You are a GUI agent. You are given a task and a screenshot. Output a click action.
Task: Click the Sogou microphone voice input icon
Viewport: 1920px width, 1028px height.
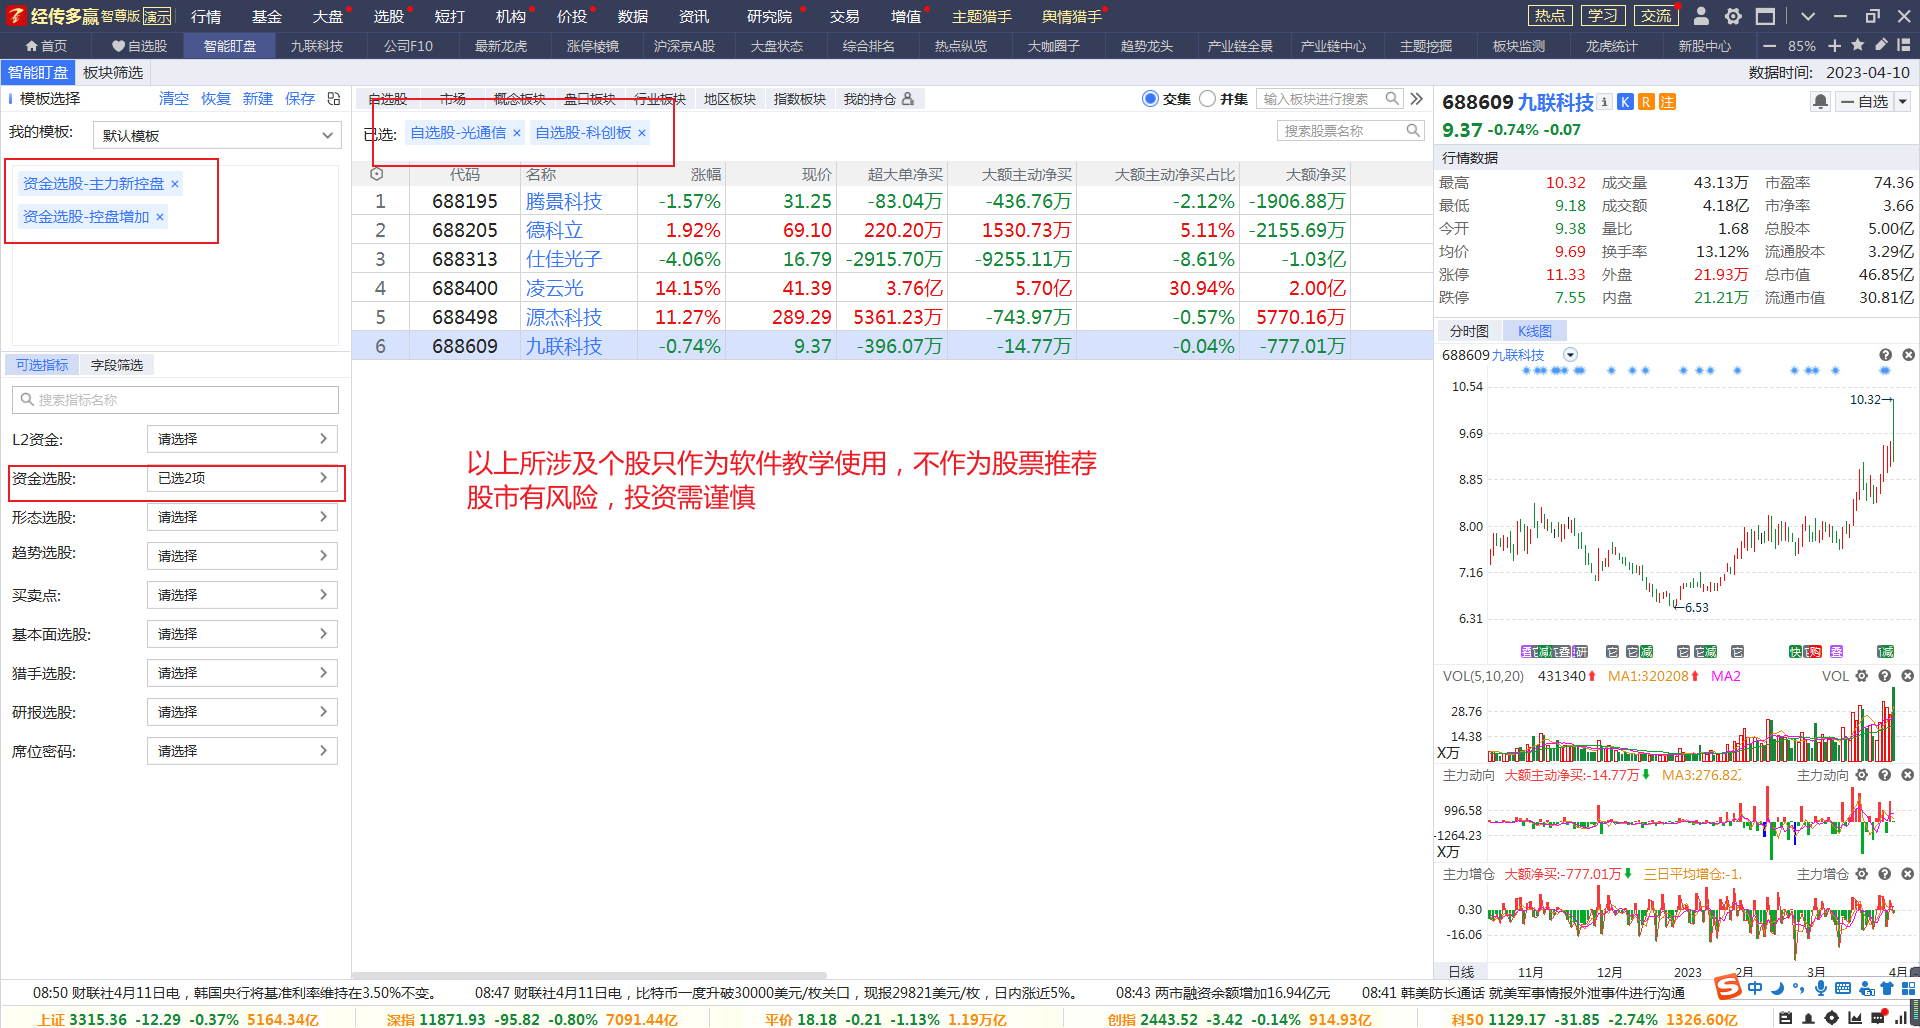pyautogui.click(x=1820, y=988)
